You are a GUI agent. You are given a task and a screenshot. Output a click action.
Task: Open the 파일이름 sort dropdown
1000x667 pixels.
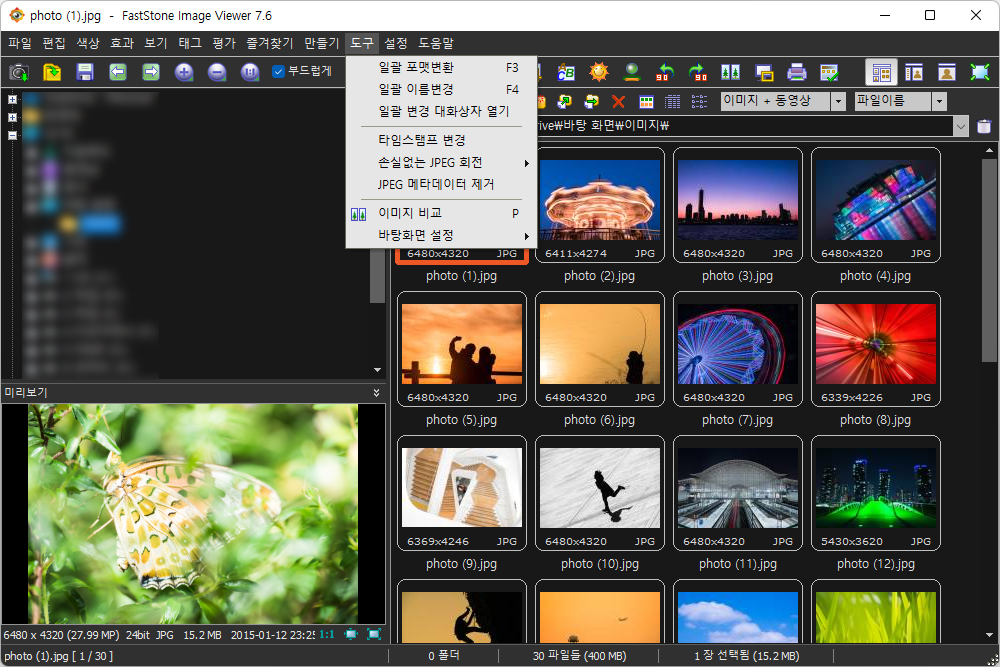click(x=939, y=101)
